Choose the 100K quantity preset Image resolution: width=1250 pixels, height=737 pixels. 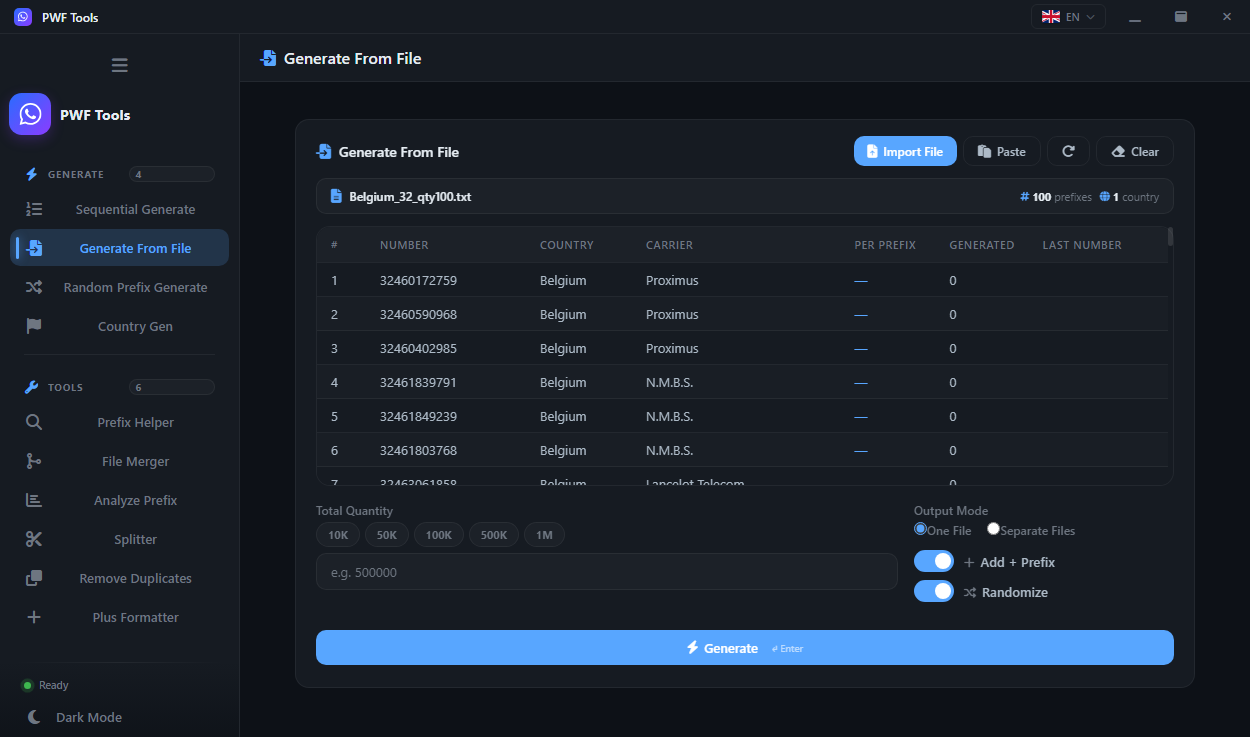click(x=439, y=535)
